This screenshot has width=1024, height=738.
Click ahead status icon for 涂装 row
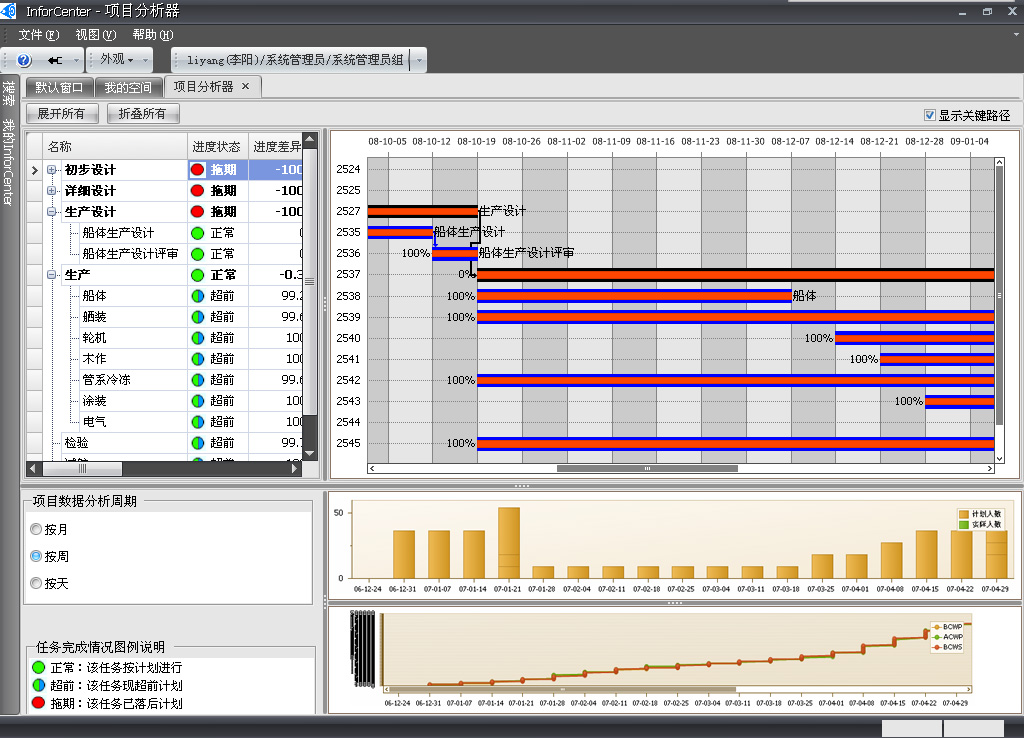[197, 401]
